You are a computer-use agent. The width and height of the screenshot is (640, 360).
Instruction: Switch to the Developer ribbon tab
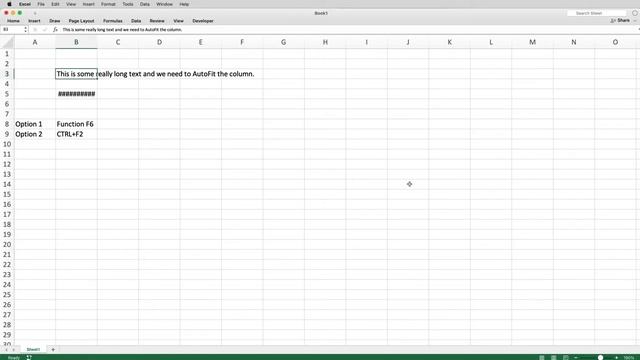pyautogui.click(x=203, y=21)
